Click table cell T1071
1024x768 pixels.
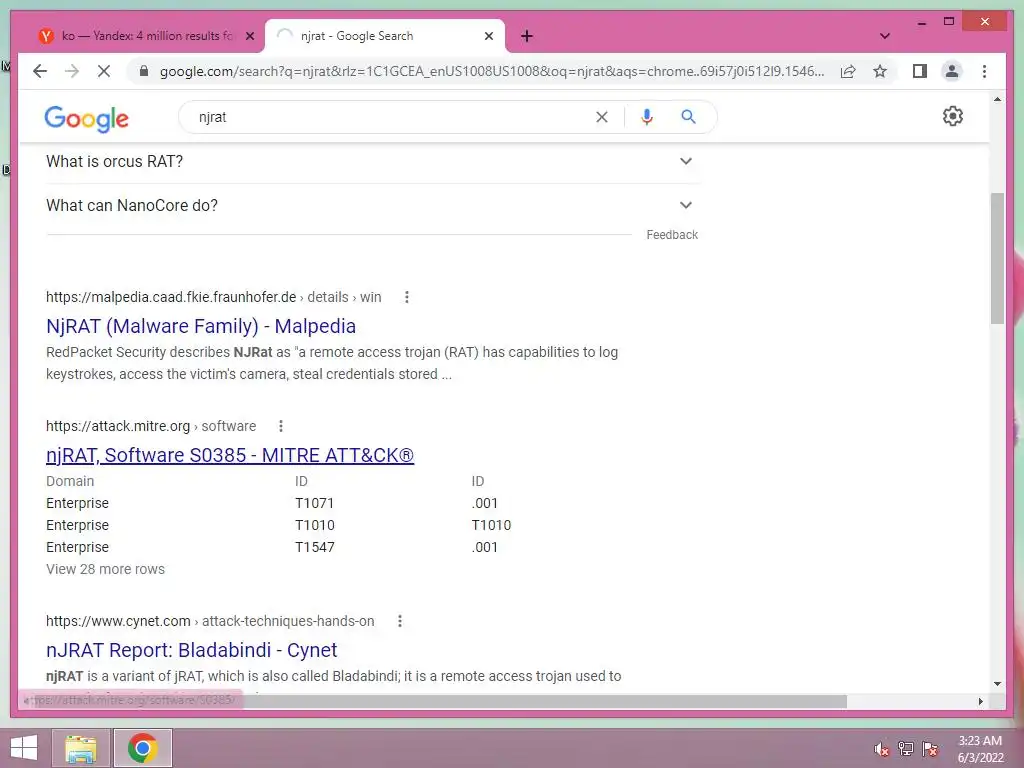314,504
